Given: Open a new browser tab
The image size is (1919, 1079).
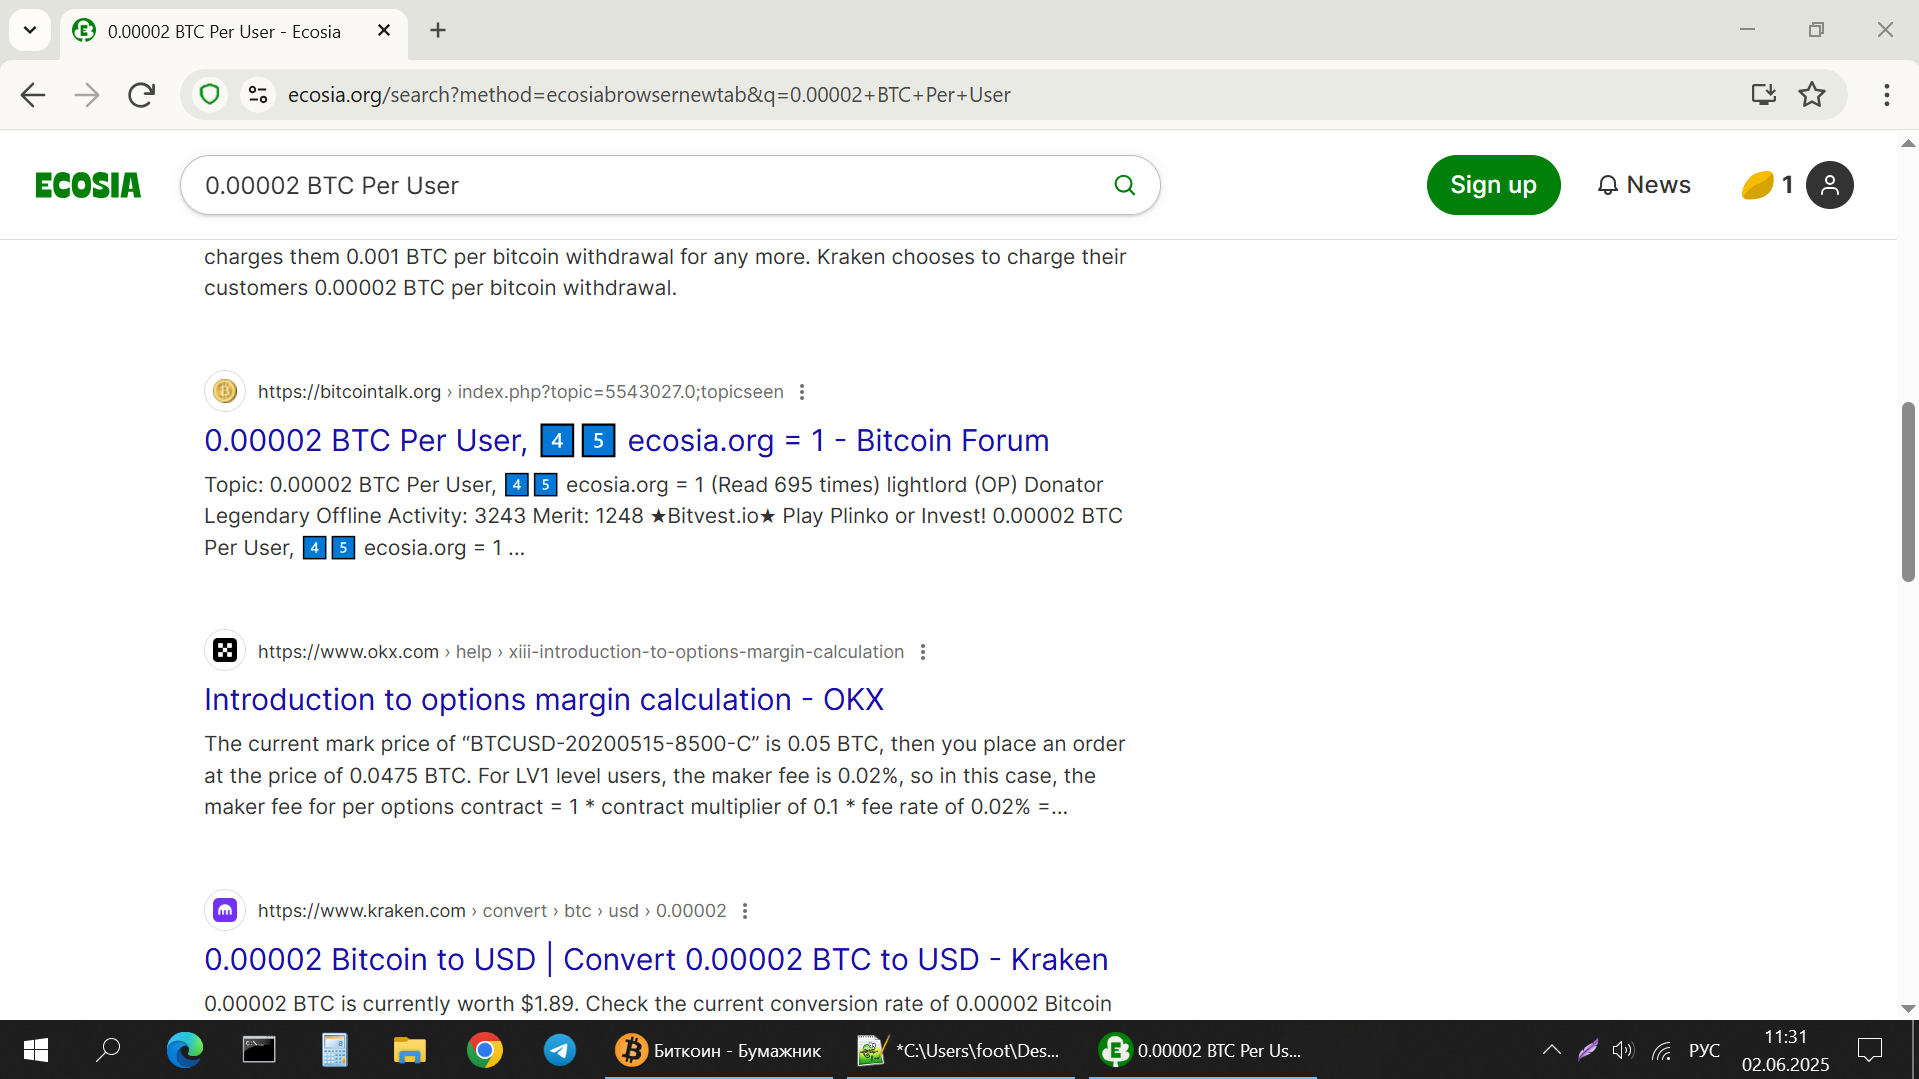Looking at the screenshot, I should click(438, 31).
